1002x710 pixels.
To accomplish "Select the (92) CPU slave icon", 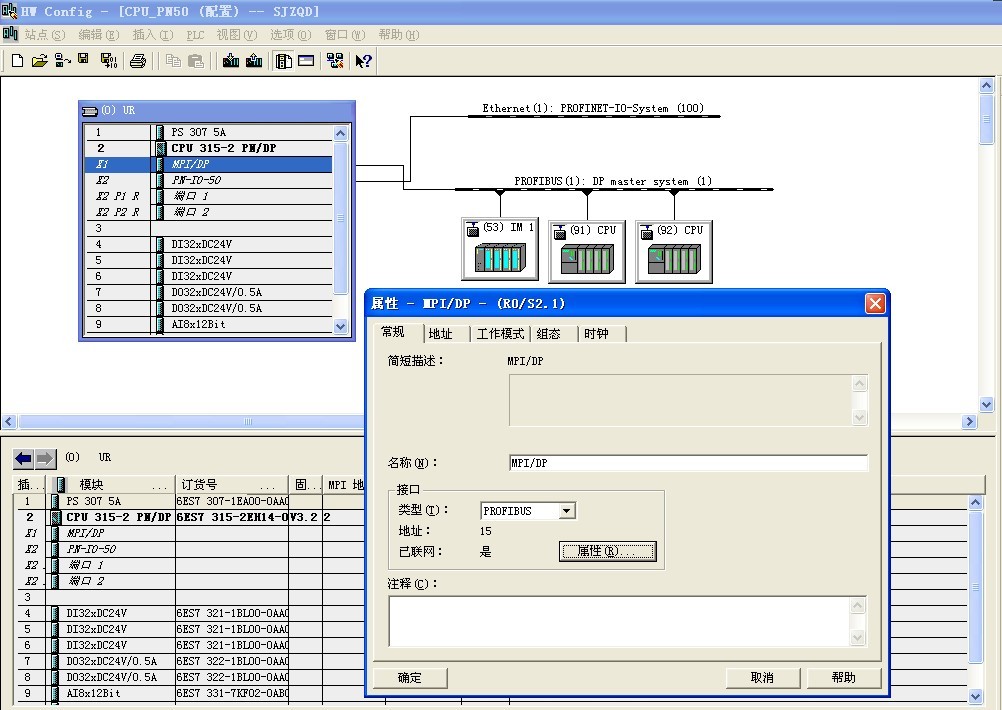I will pyautogui.click(x=674, y=252).
